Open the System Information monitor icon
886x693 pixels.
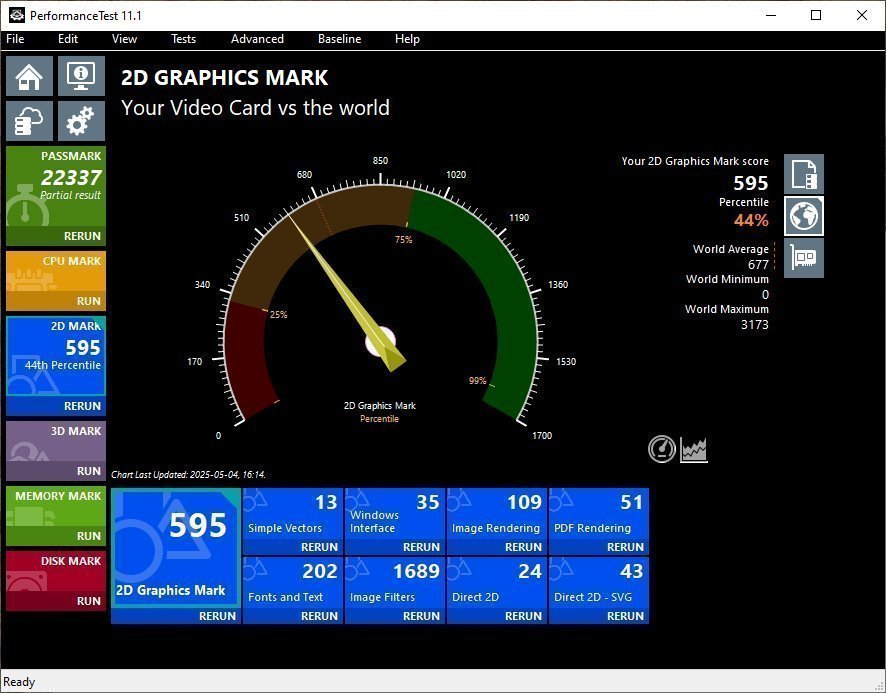(x=81, y=76)
